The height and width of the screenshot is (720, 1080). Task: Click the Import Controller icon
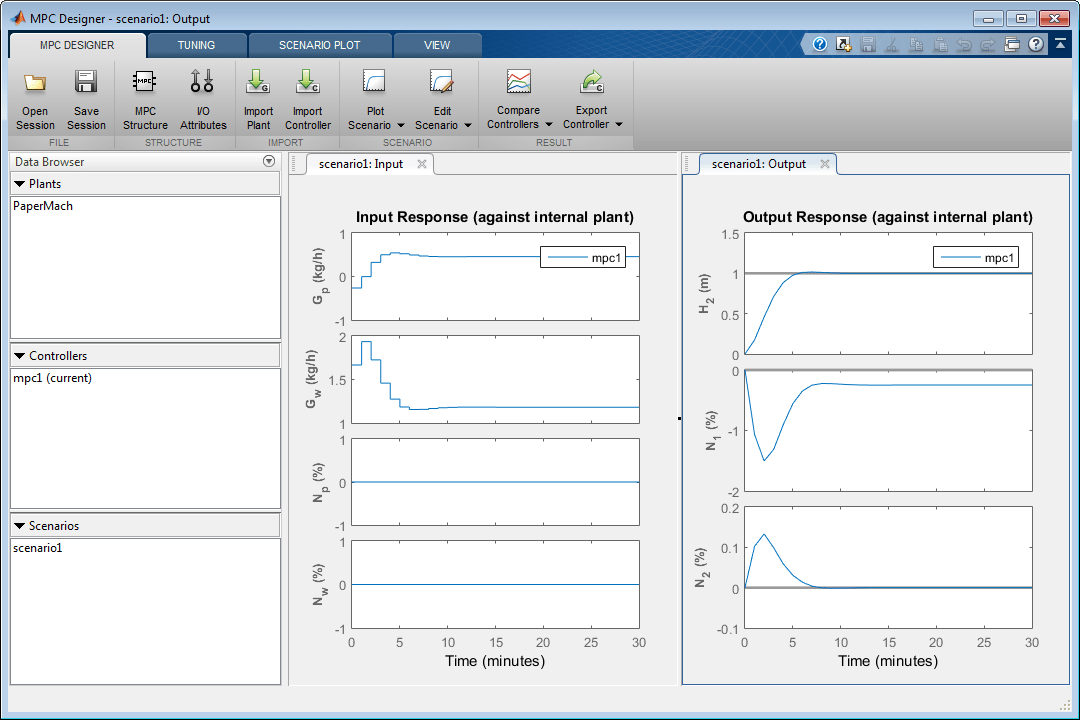(x=307, y=81)
